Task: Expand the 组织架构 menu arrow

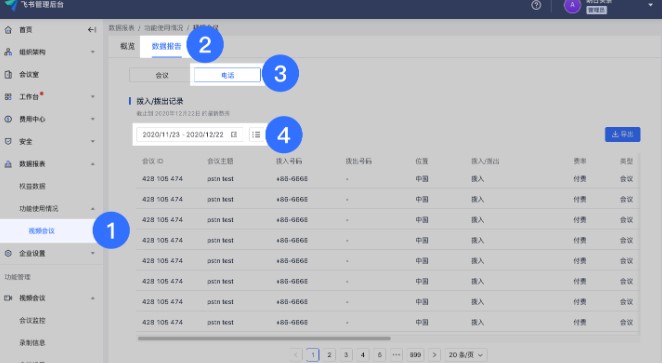Action: coord(92,52)
